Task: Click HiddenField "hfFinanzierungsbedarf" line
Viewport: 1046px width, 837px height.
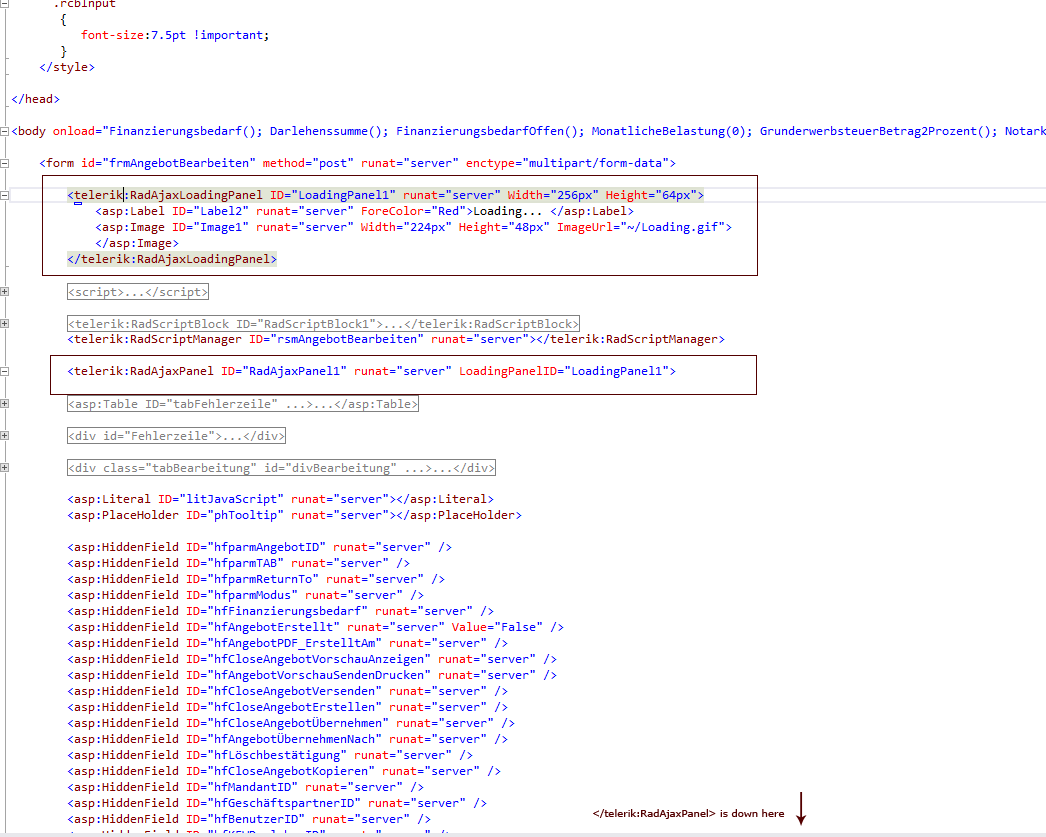Action: (x=280, y=612)
